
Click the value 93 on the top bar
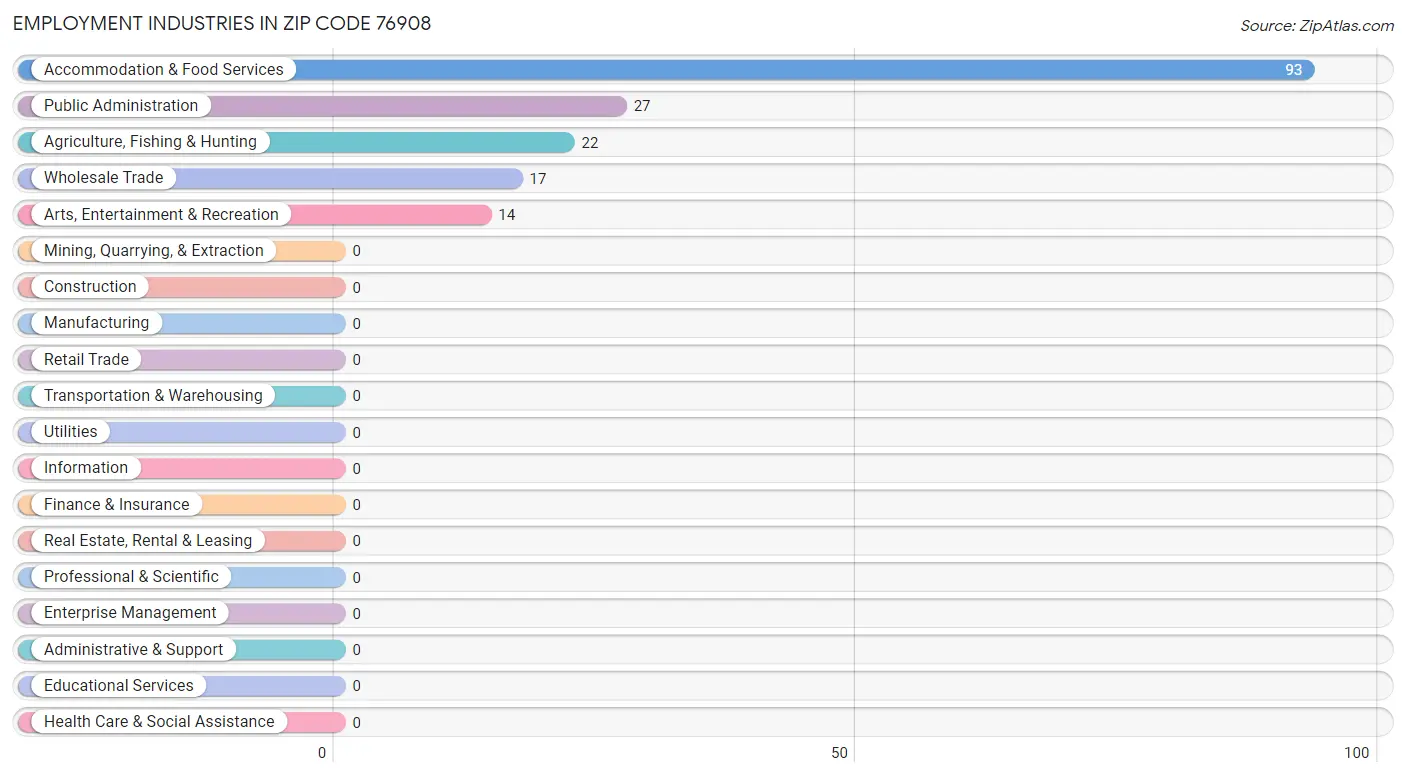click(1294, 70)
